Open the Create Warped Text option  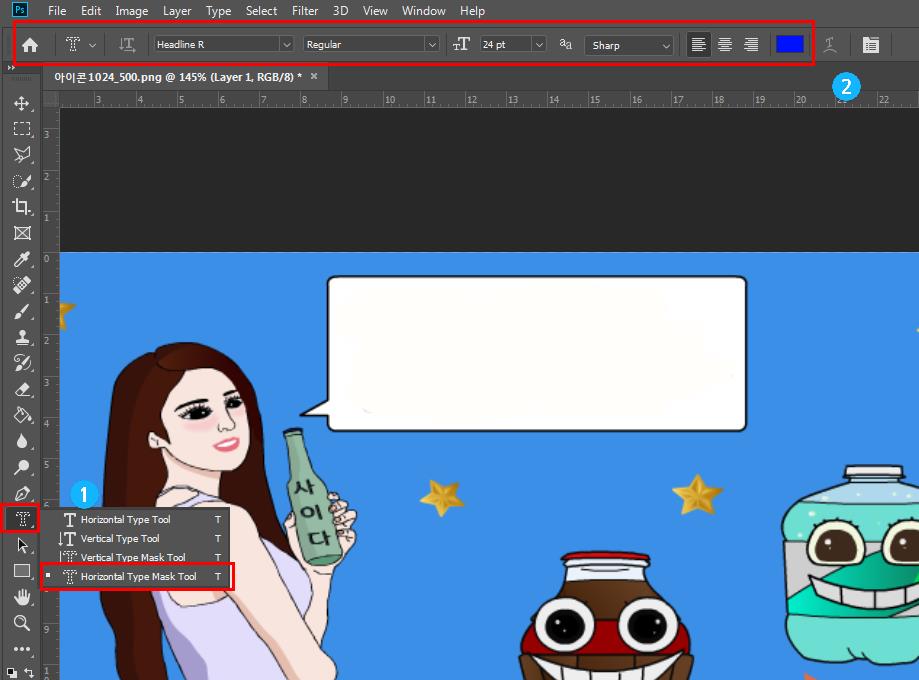[829, 45]
